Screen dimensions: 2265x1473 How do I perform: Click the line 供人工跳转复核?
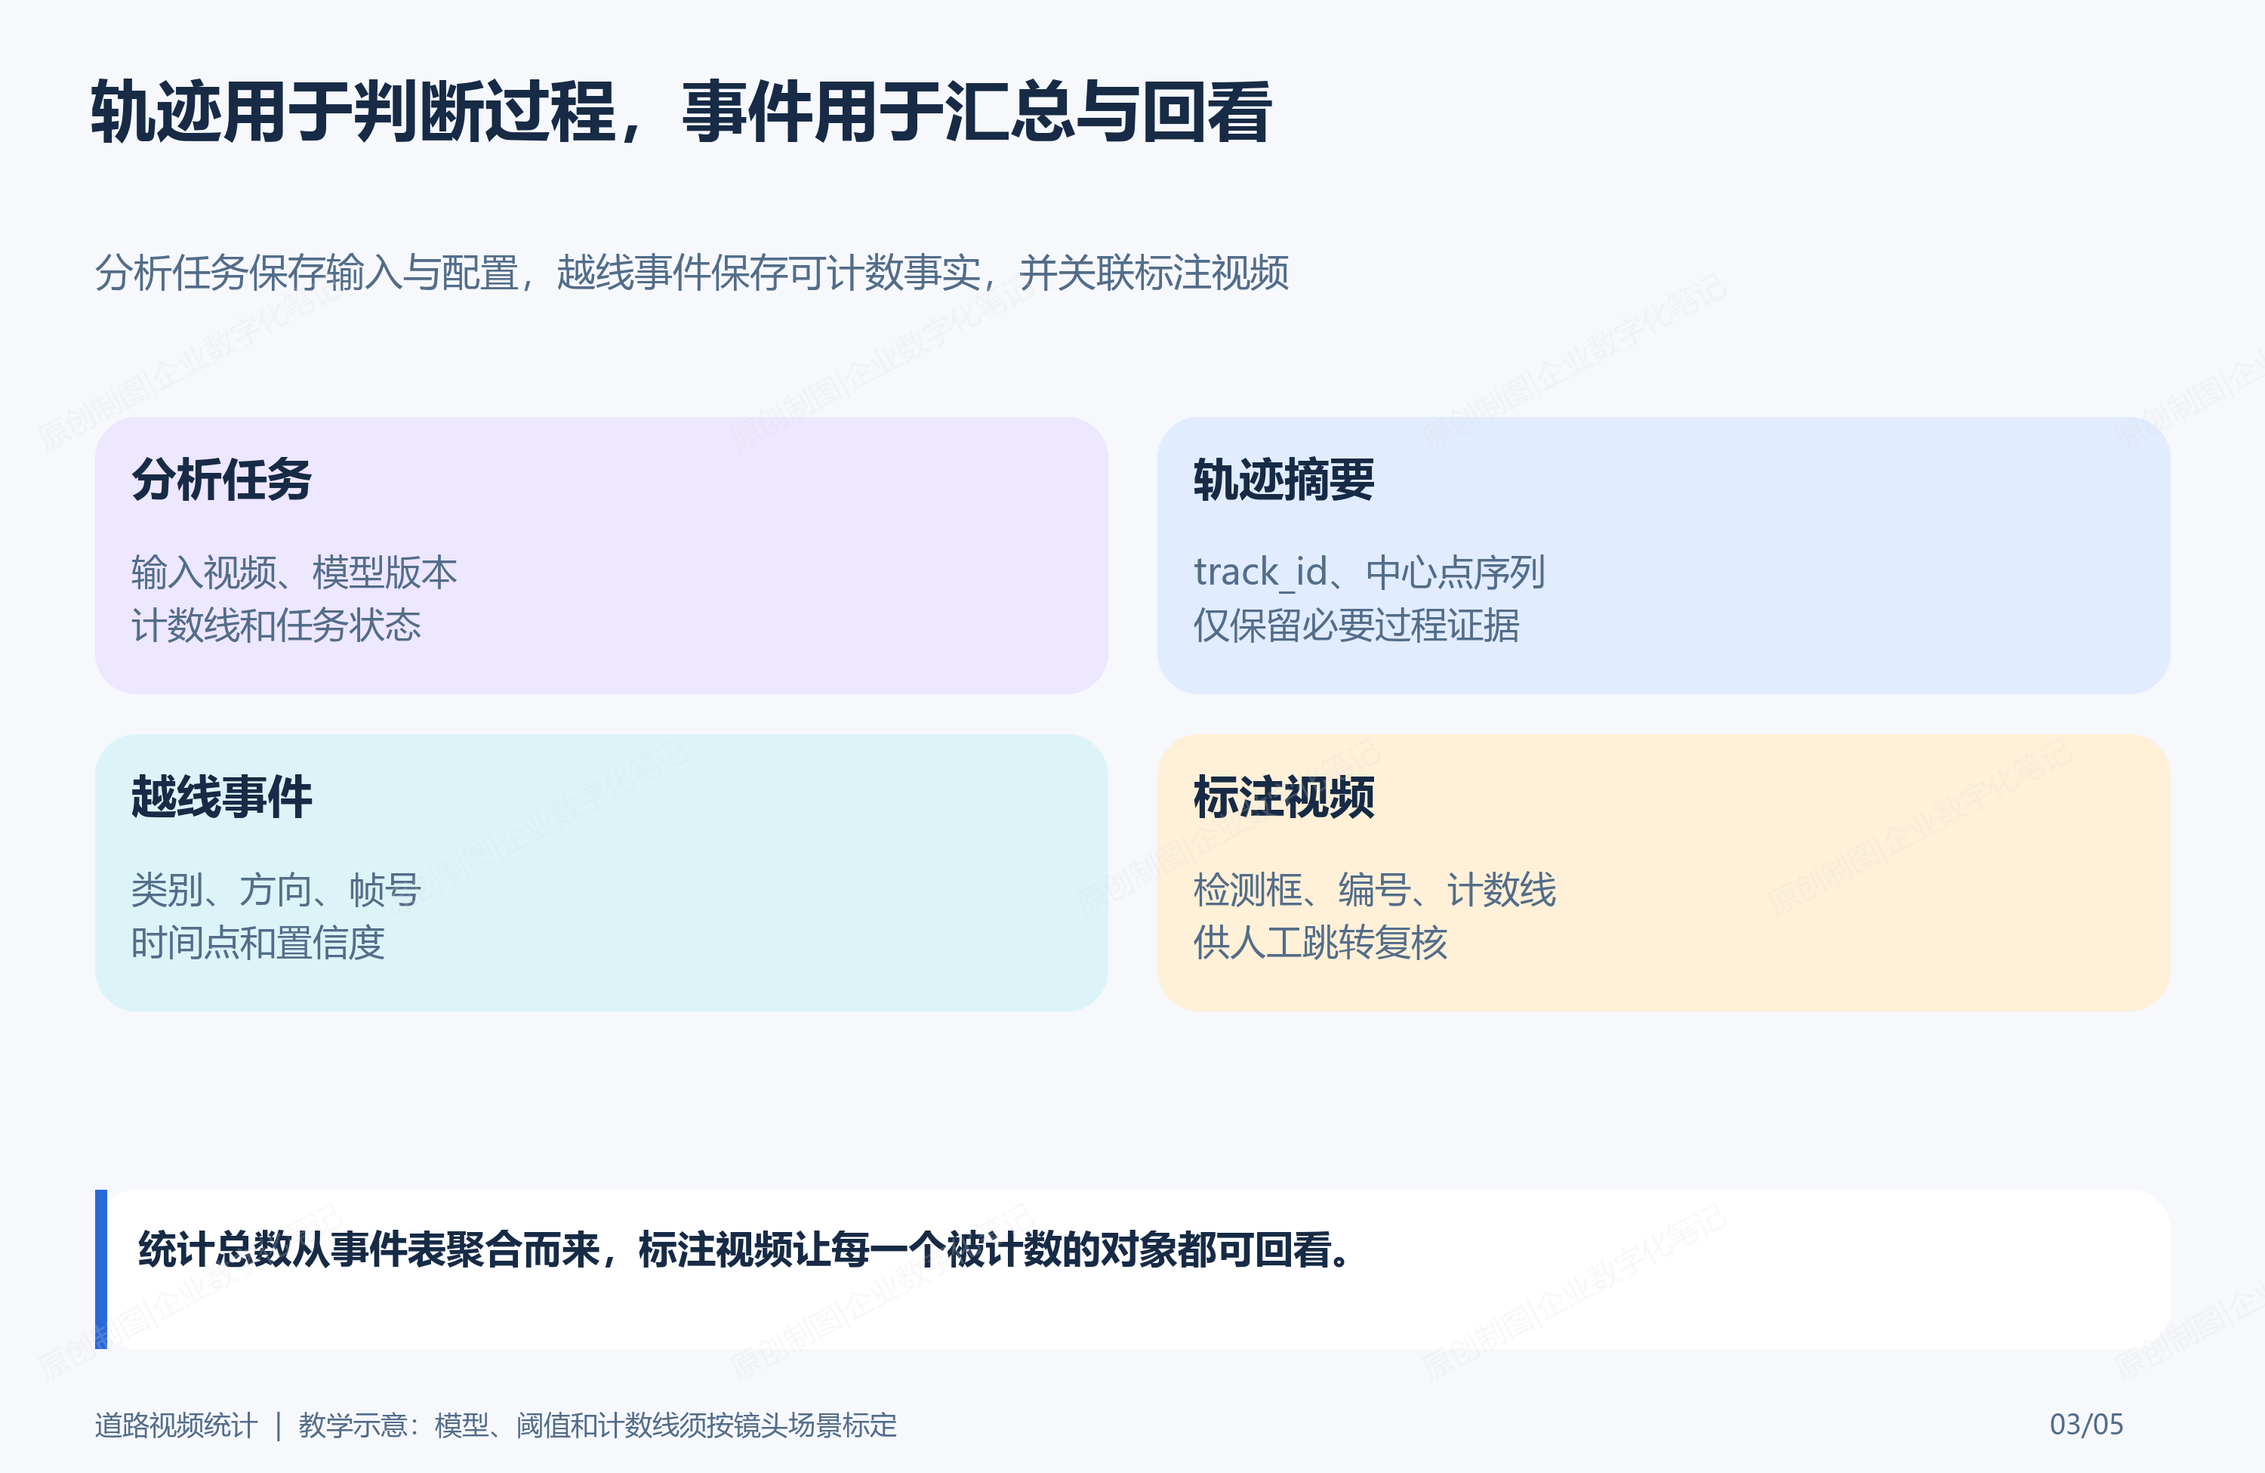click(1320, 943)
